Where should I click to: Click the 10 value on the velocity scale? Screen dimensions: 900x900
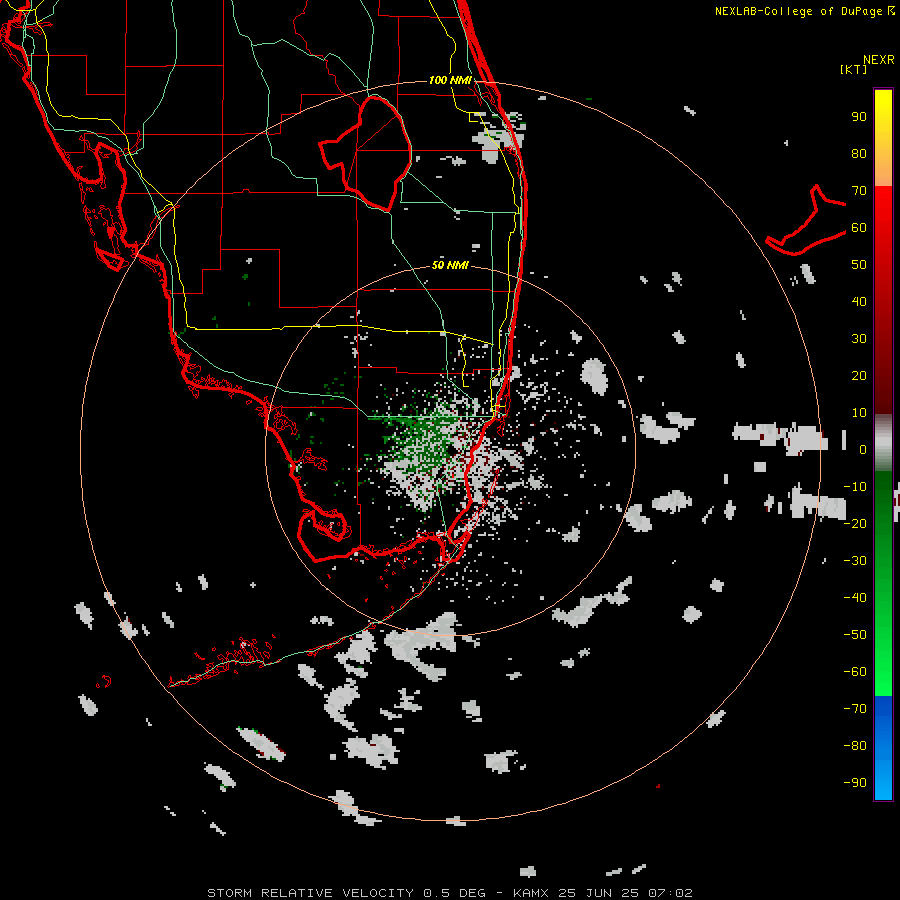click(859, 413)
